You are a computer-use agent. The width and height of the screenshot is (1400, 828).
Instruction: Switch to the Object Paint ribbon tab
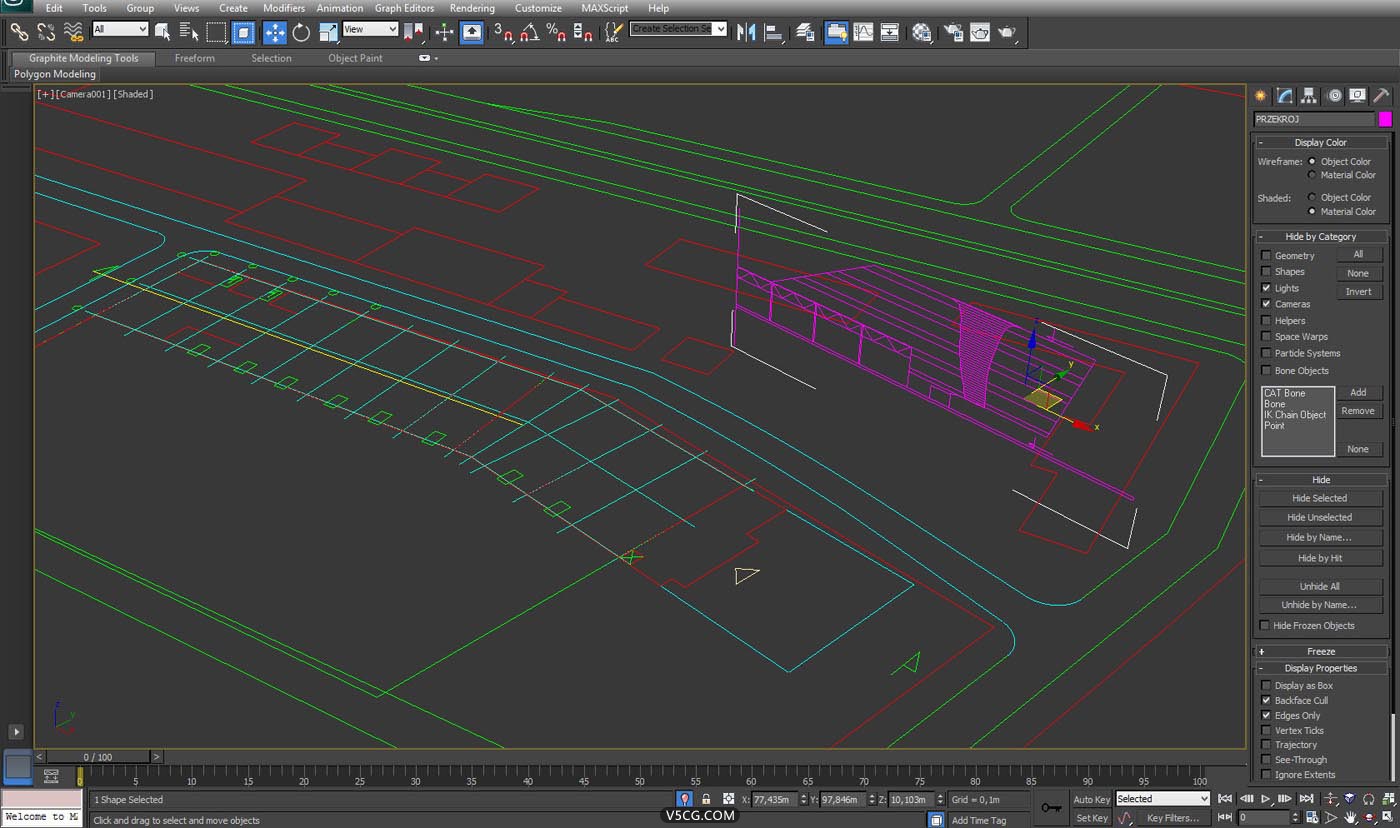pyautogui.click(x=355, y=58)
